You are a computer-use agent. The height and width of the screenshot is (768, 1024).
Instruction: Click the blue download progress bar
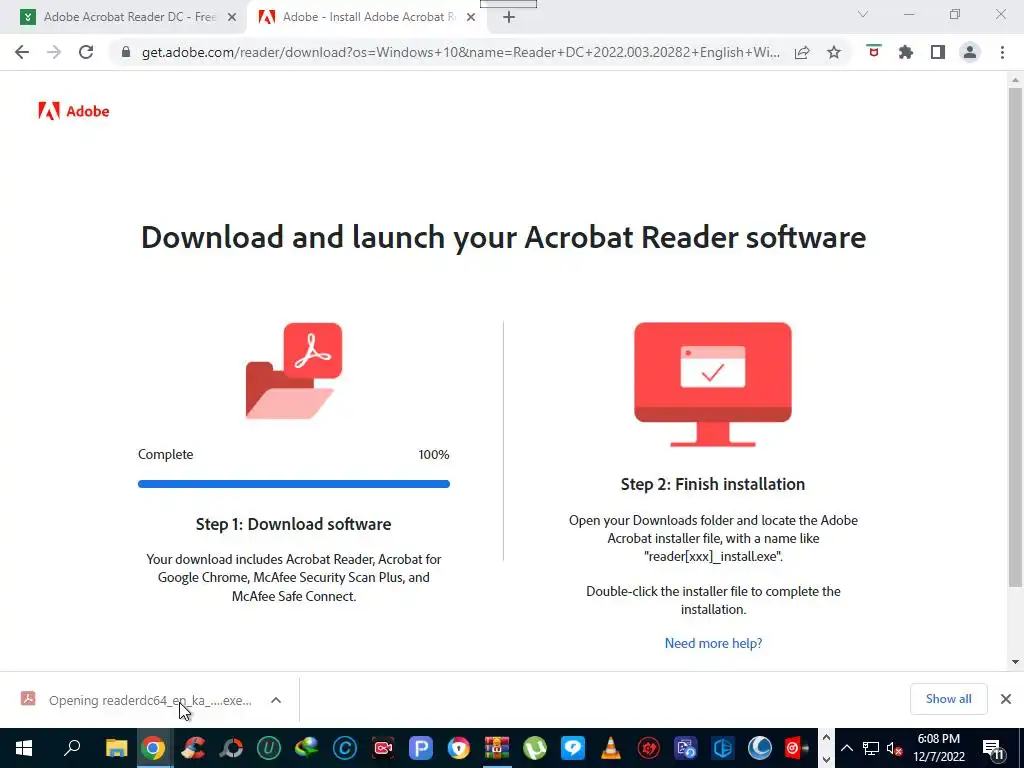[294, 484]
